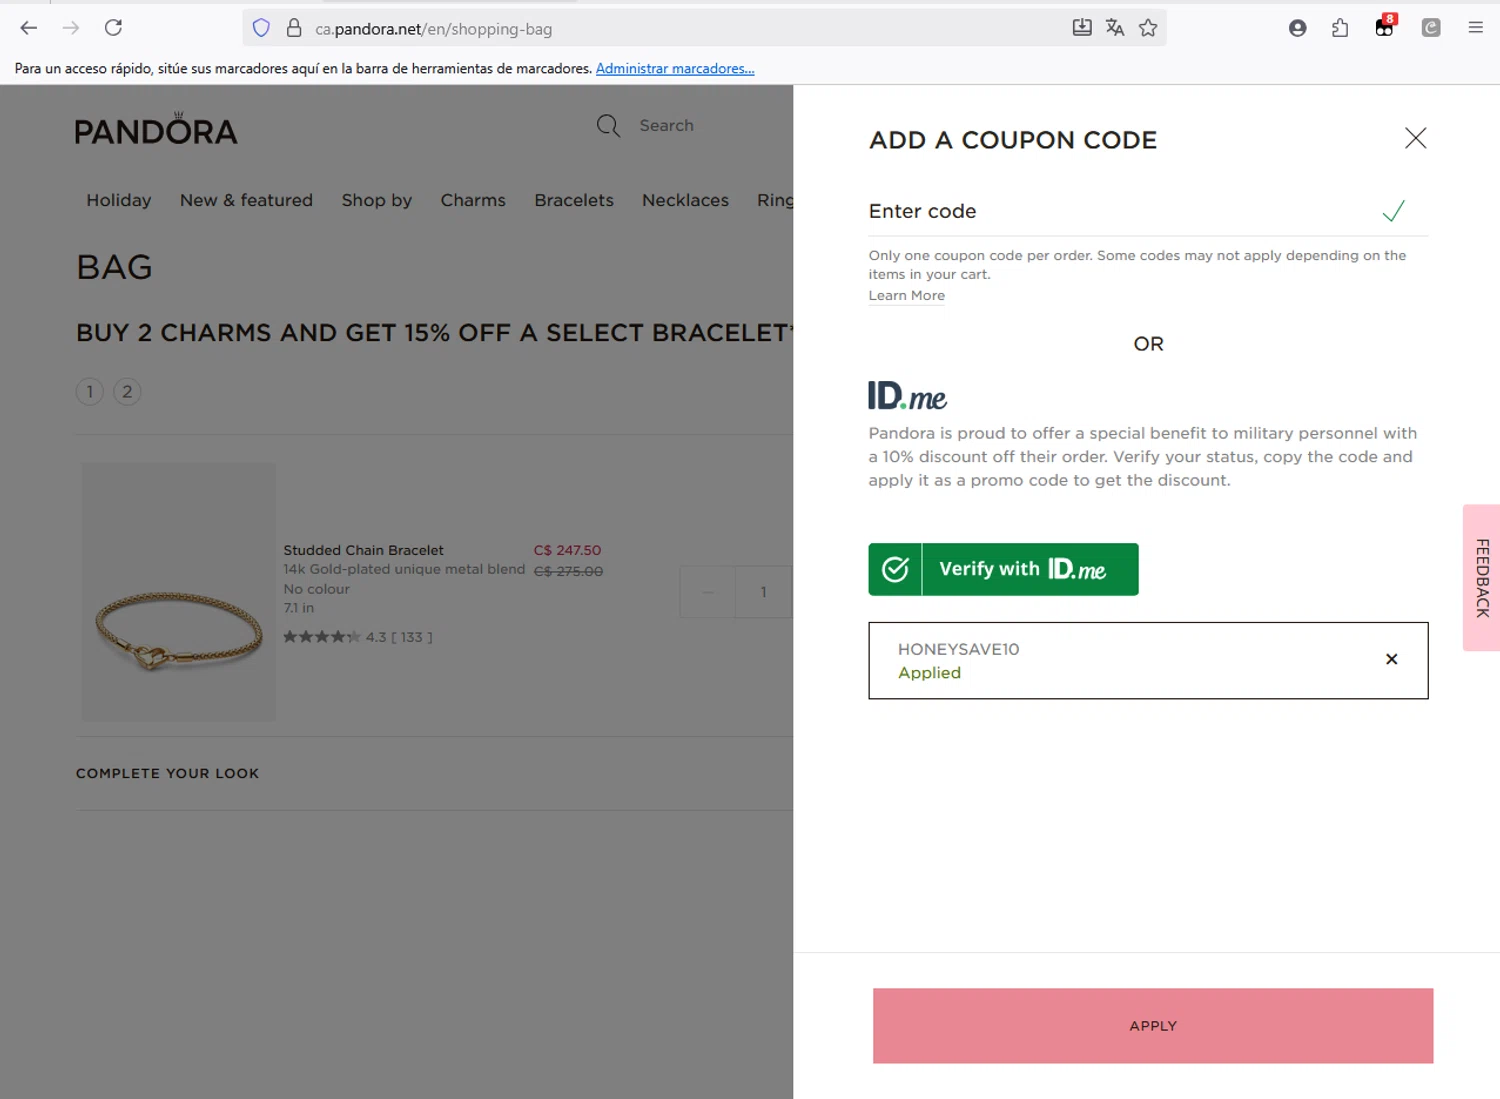Click the translate page icon
Screen dimensions: 1500x1099
pyautogui.click(x=1115, y=28)
